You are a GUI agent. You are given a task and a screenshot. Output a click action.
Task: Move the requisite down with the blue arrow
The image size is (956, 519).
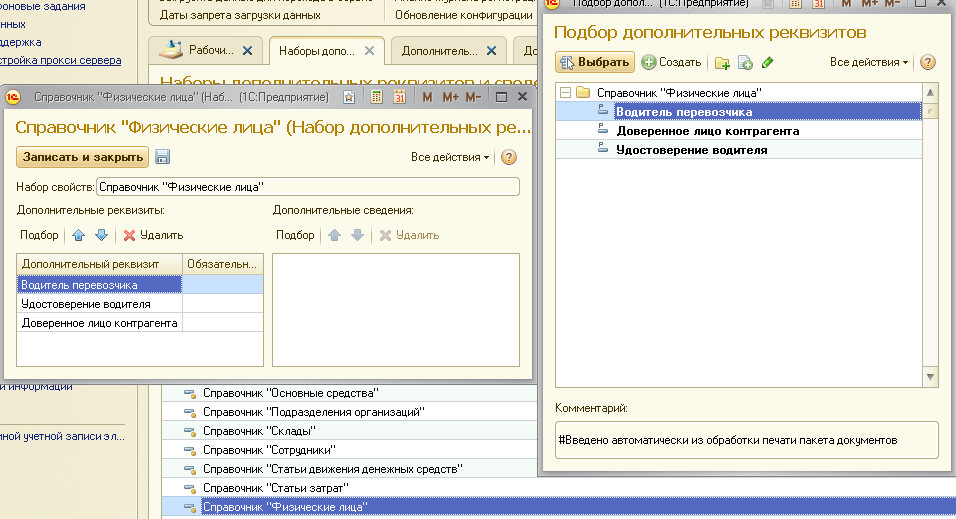(x=102, y=235)
